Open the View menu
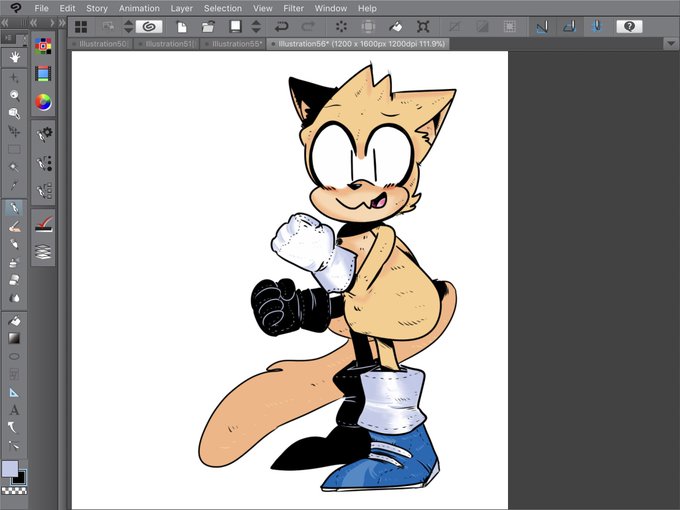Image resolution: width=680 pixels, height=510 pixels. click(263, 8)
